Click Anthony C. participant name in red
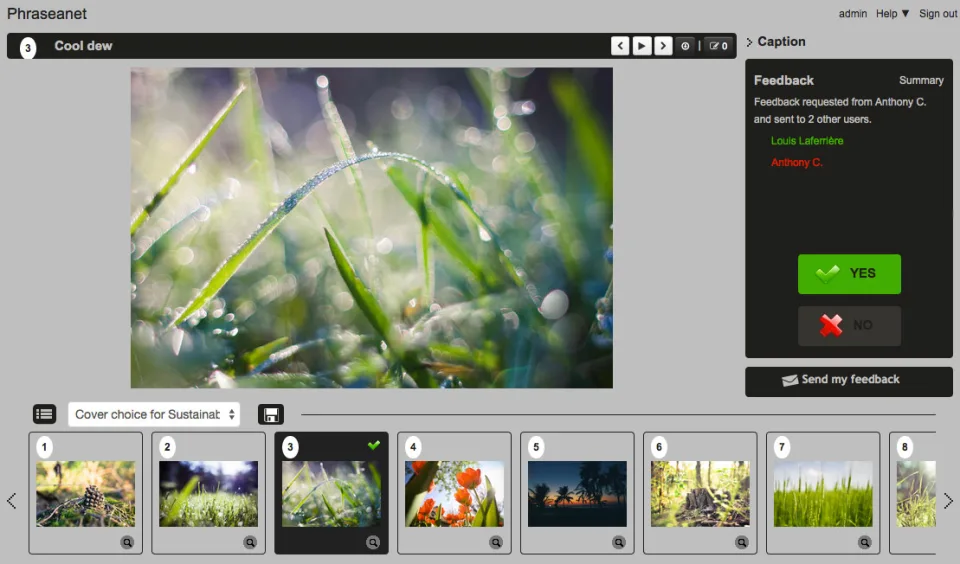 point(797,162)
